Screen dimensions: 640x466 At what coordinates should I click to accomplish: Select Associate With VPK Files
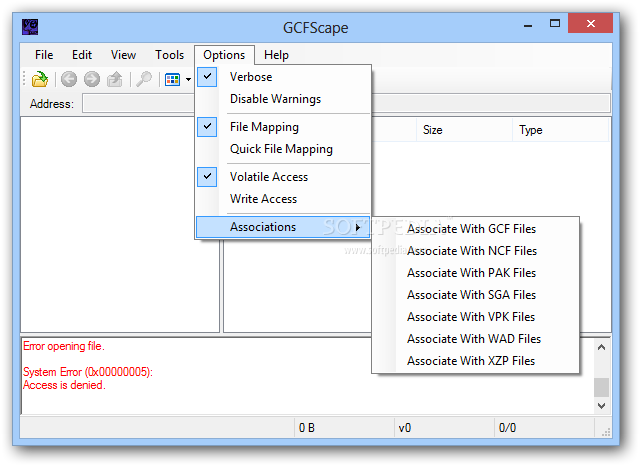[x=476, y=317]
